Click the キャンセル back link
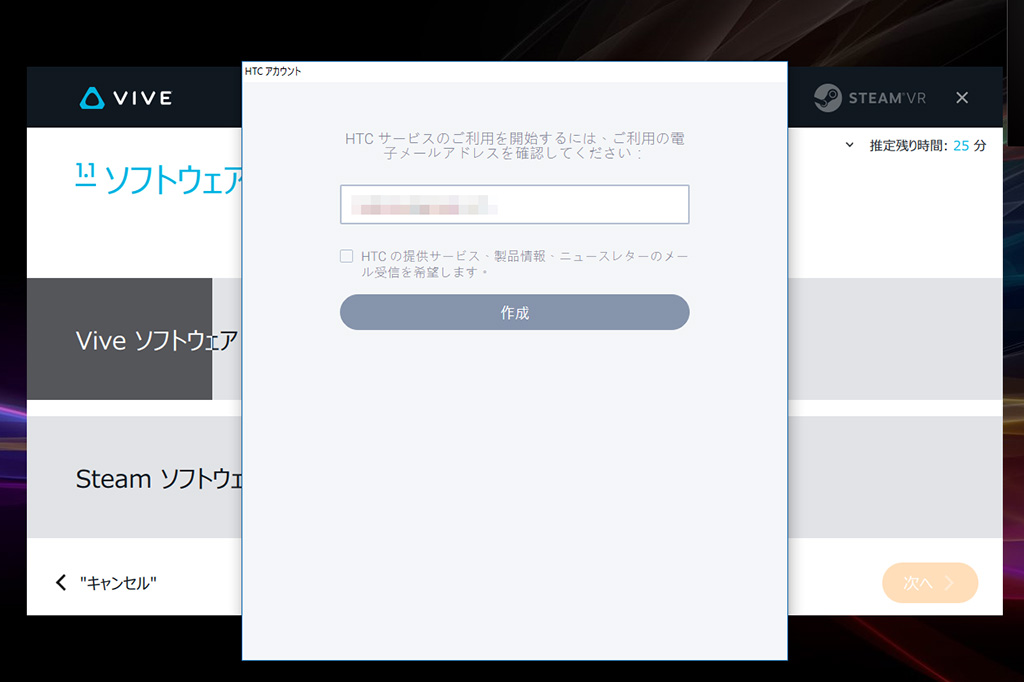Image resolution: width=1024 pixels, height=682 pixels. 118,583
